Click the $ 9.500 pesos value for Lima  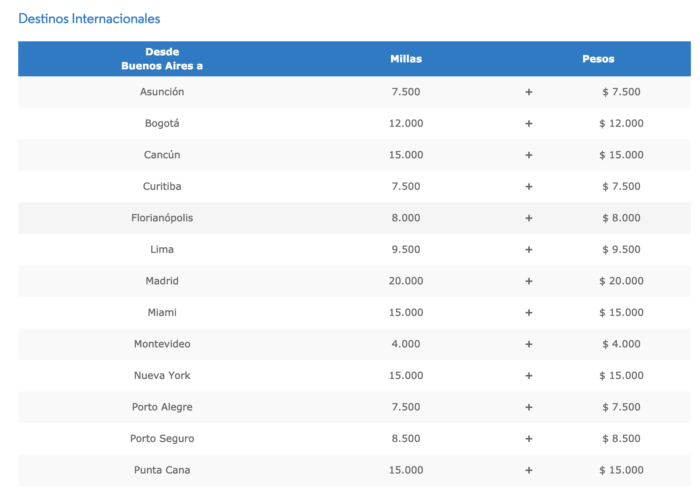[621, 249]
